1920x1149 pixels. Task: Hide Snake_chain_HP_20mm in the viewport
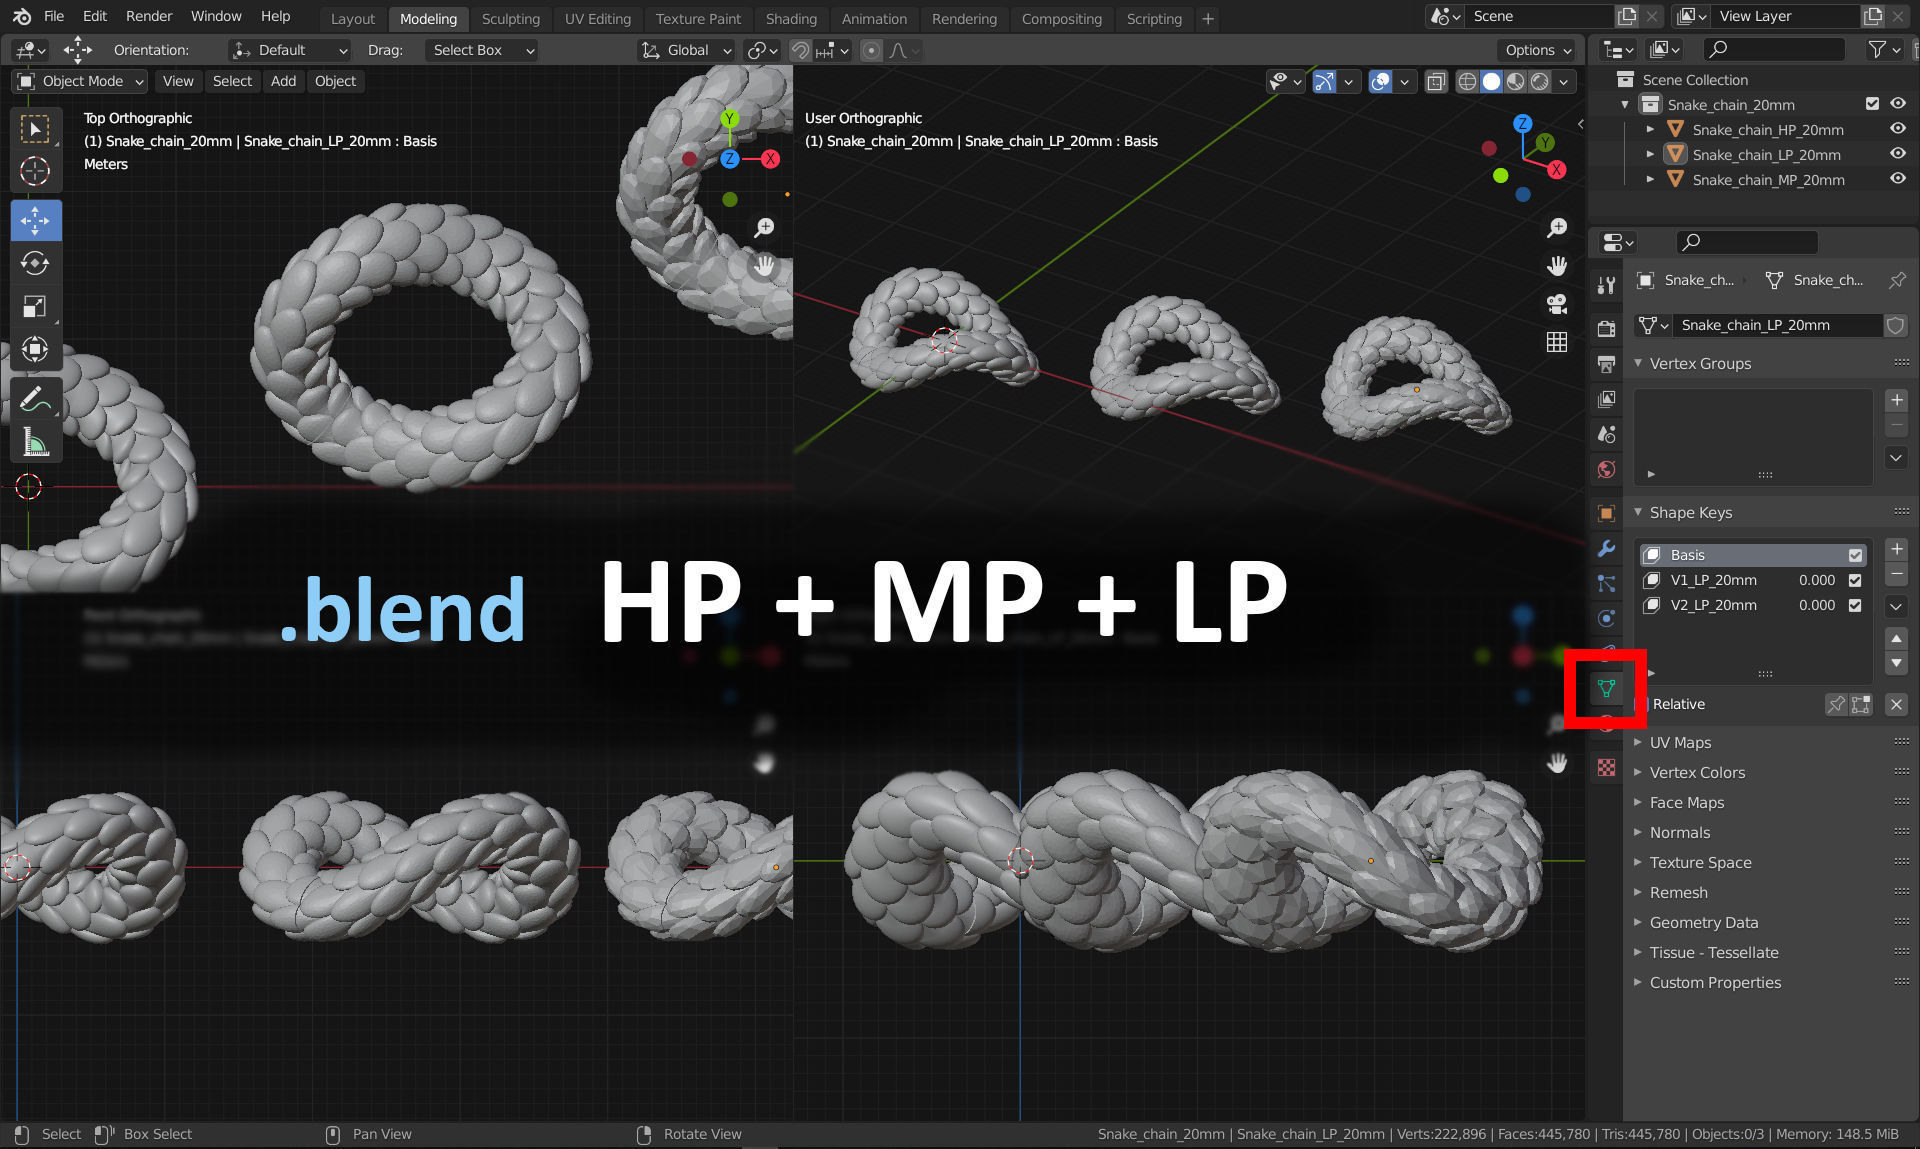click(x=1897, y=129)
